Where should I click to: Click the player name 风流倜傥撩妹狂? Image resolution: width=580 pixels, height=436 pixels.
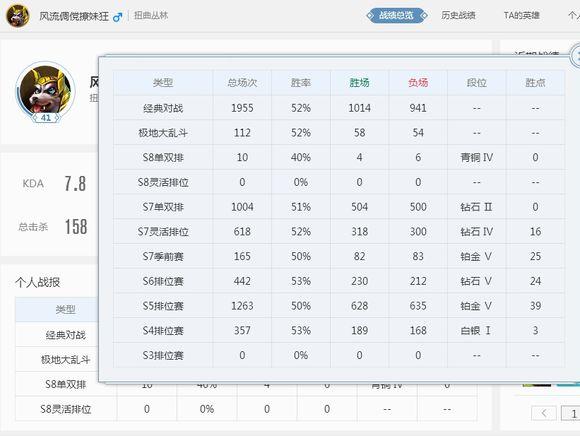click(74, 16)
